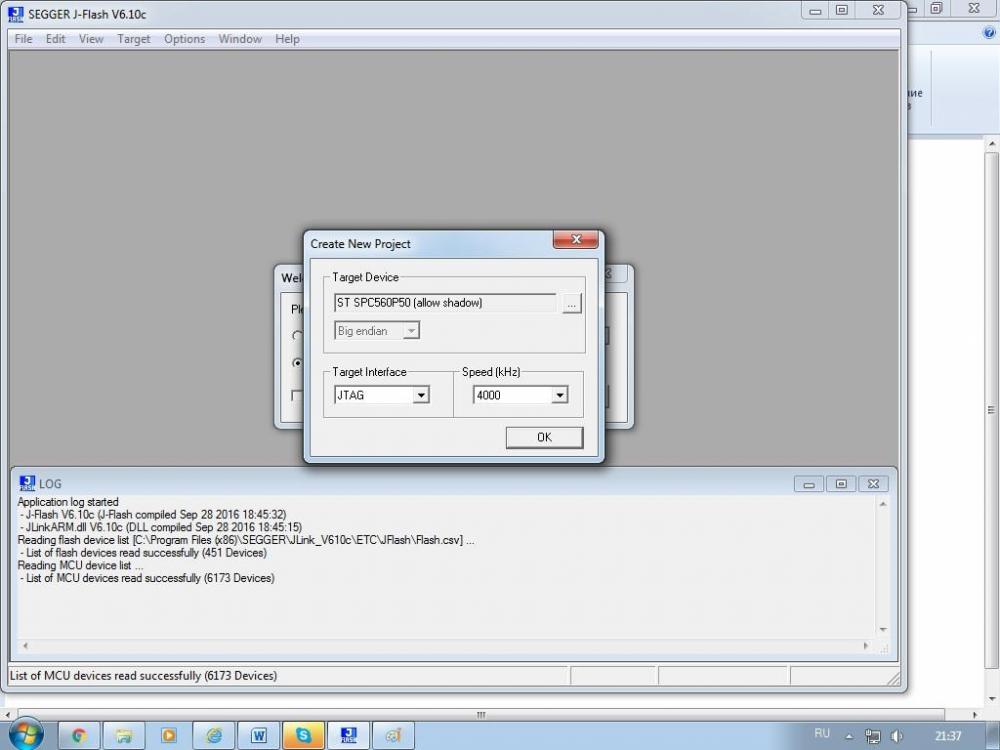Click the last taskbar app after J-Flash
This screenshot has width=1000, height=750.
coord(393,736)
